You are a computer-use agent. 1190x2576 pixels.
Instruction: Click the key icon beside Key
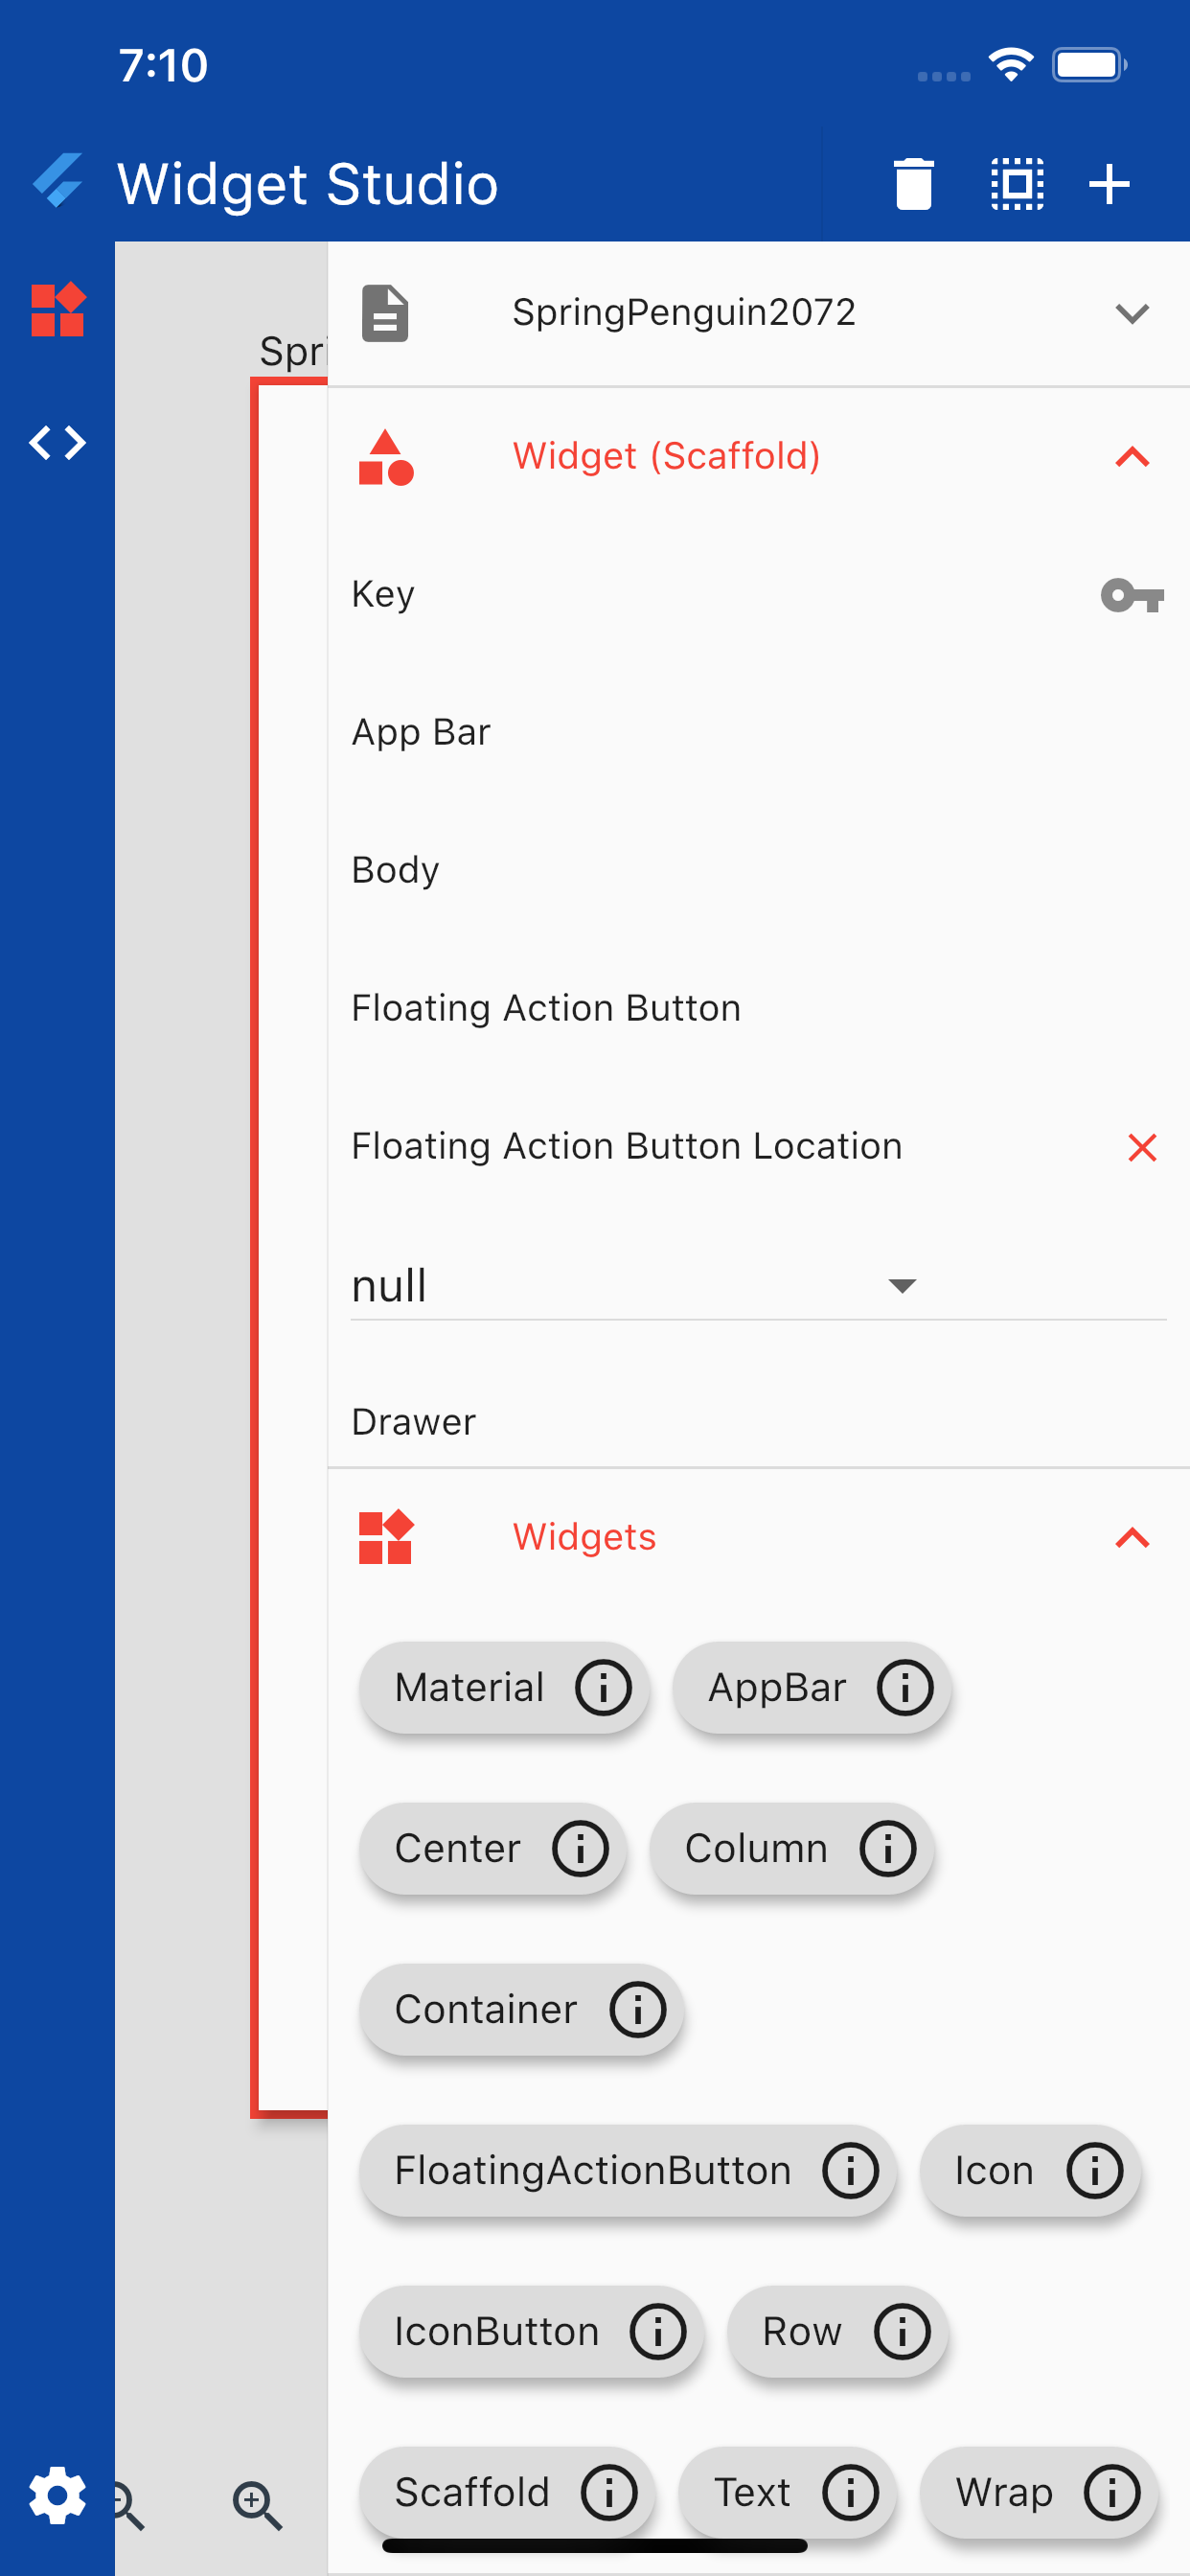tap(1131, 596)
